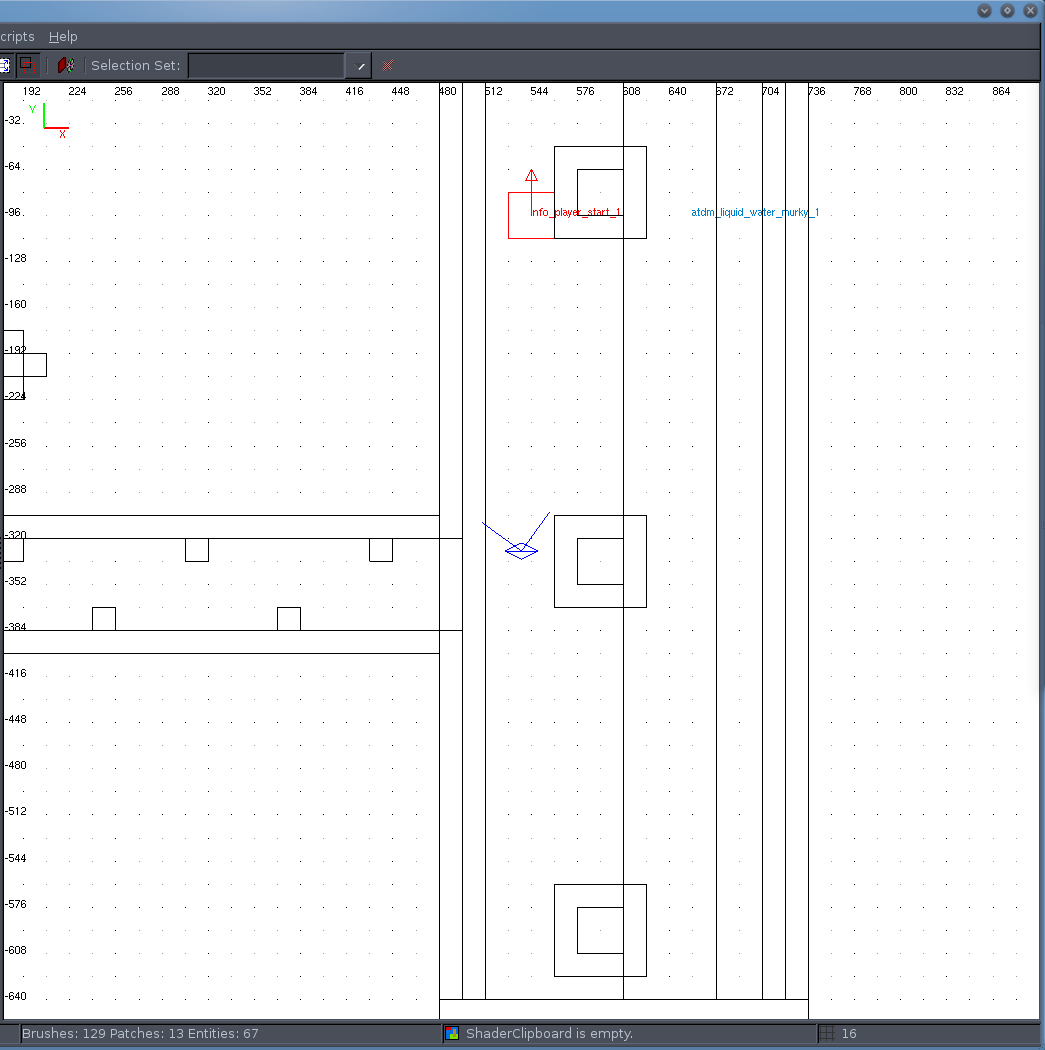Click the ShaderClipboard icon in status bar
Screen dimensions: 1045x1050
[452, 1033]
